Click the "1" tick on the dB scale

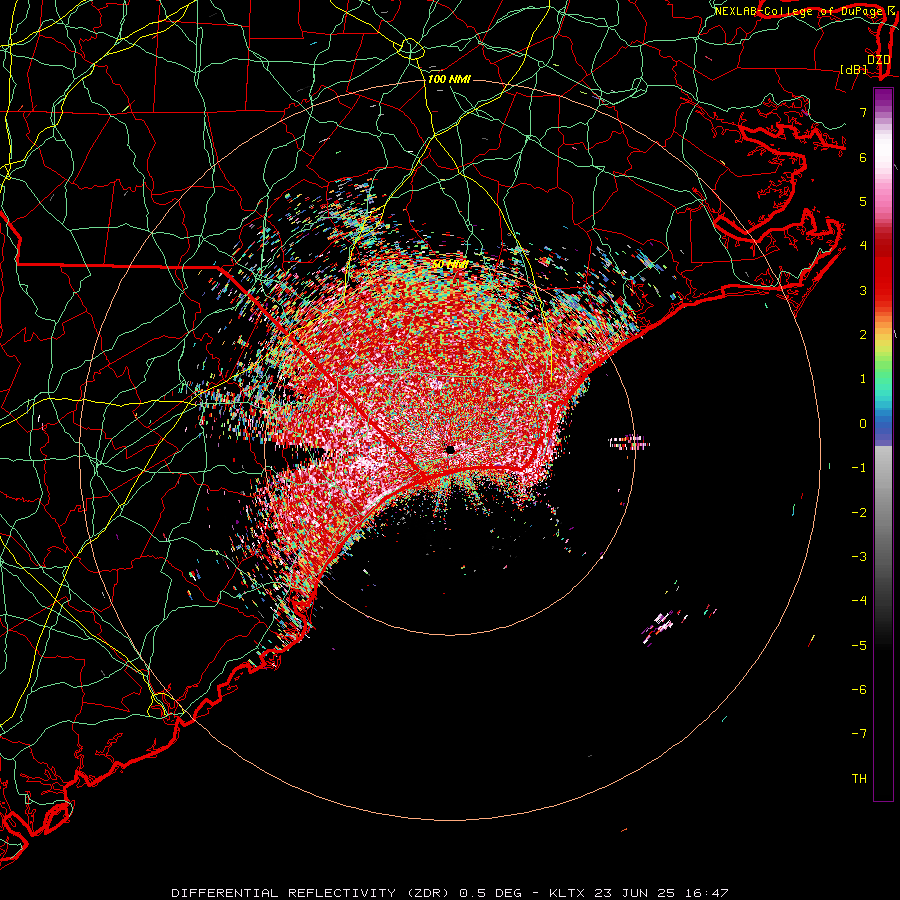tap(863, 379)
